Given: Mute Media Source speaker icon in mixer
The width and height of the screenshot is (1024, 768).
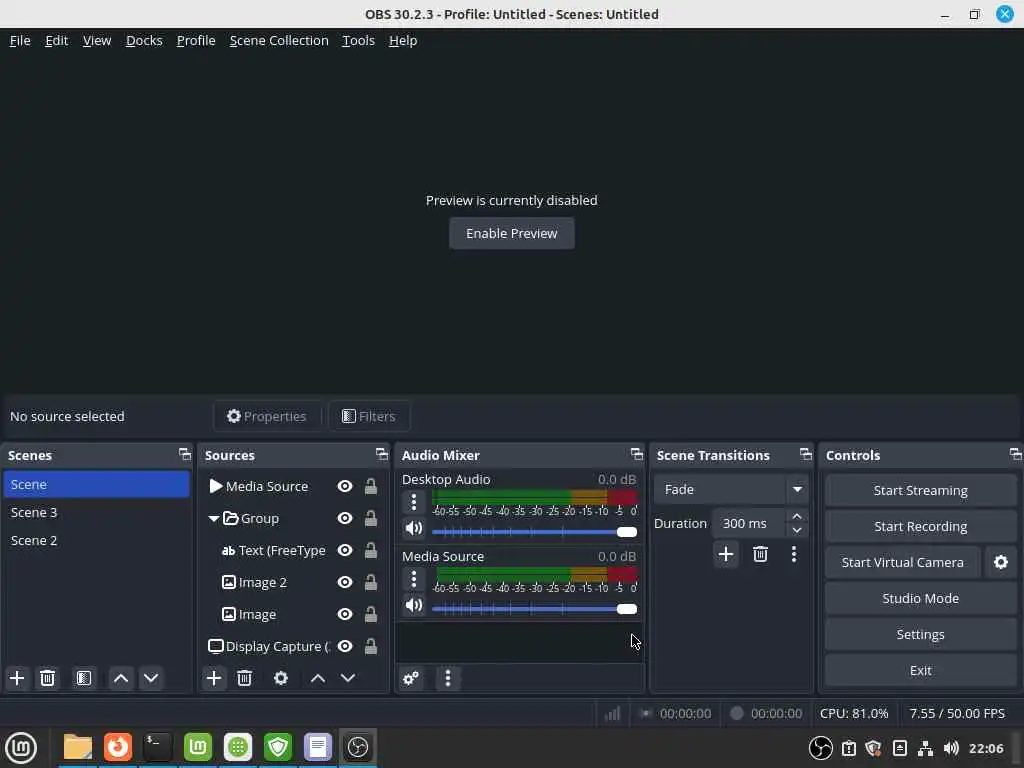Looking at the screenshot, I should [413, 605].
